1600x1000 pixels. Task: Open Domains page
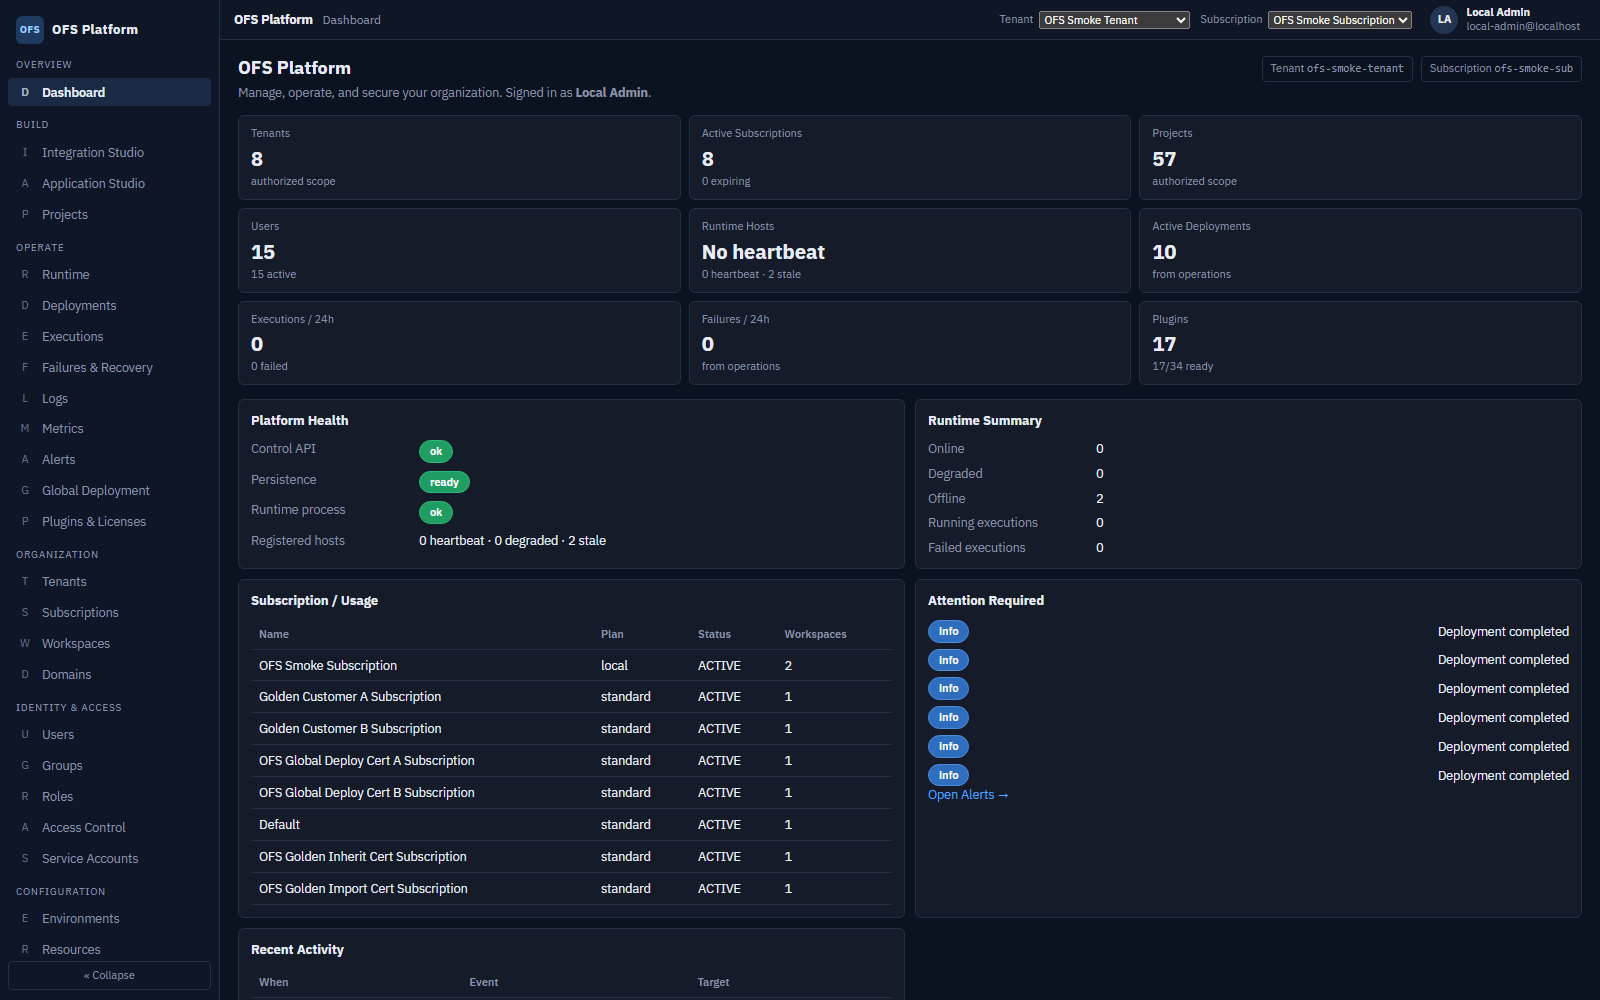[109, 674]
